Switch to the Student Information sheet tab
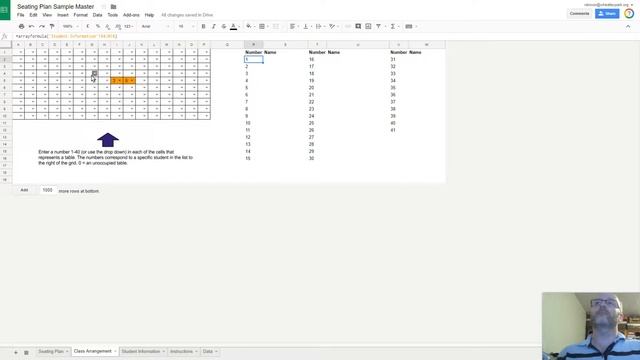The height and width of the screenshot is (360, 640). coord(141,351)
